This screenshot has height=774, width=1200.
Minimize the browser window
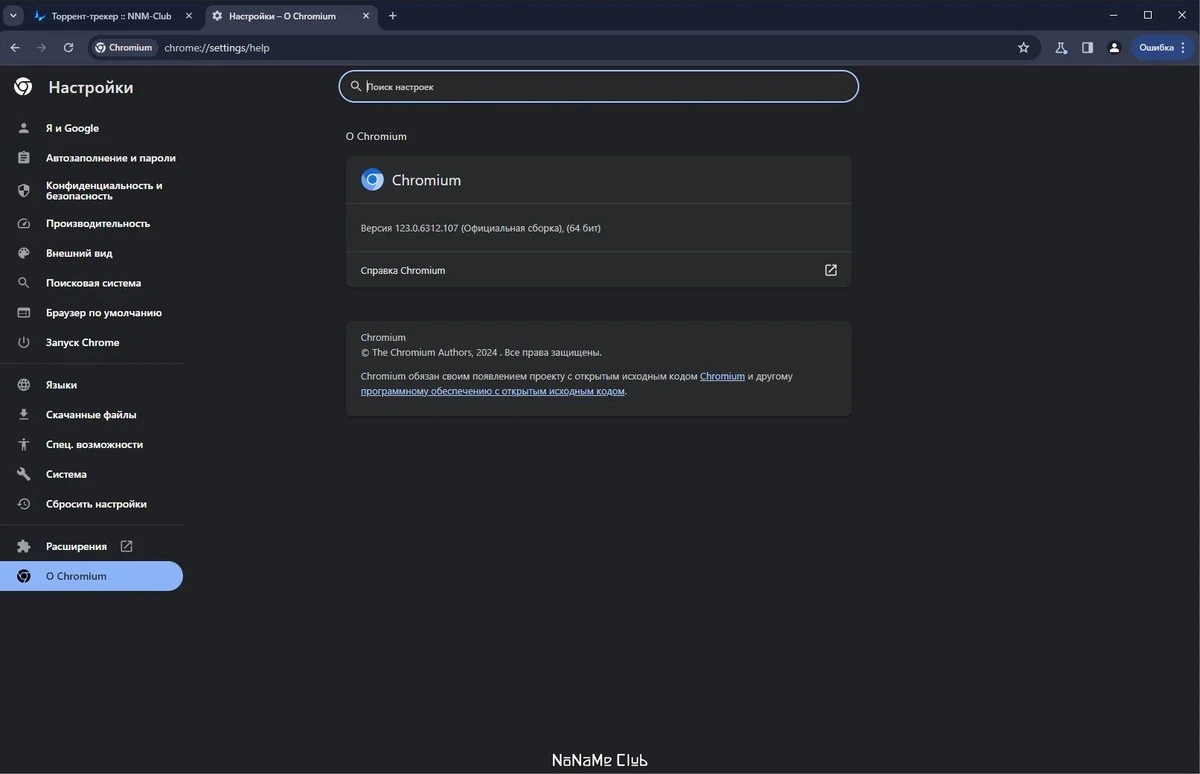point(1115,15)
